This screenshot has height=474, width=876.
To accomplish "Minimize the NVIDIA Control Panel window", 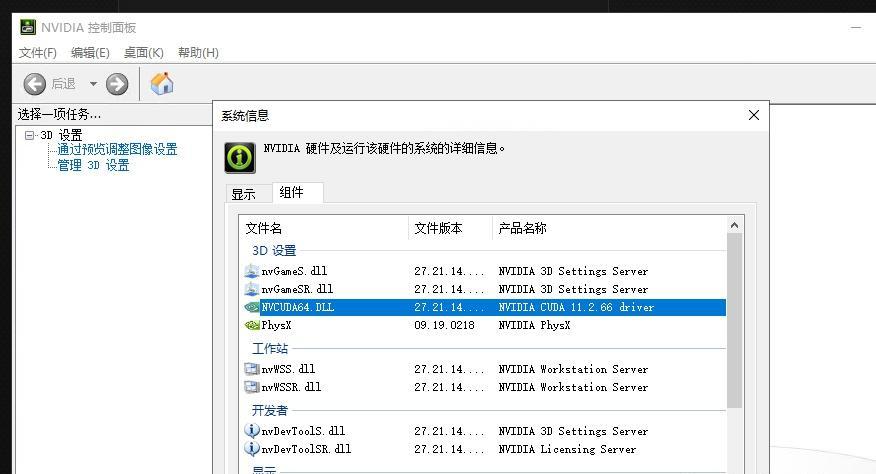I will (x=856, y=27).
